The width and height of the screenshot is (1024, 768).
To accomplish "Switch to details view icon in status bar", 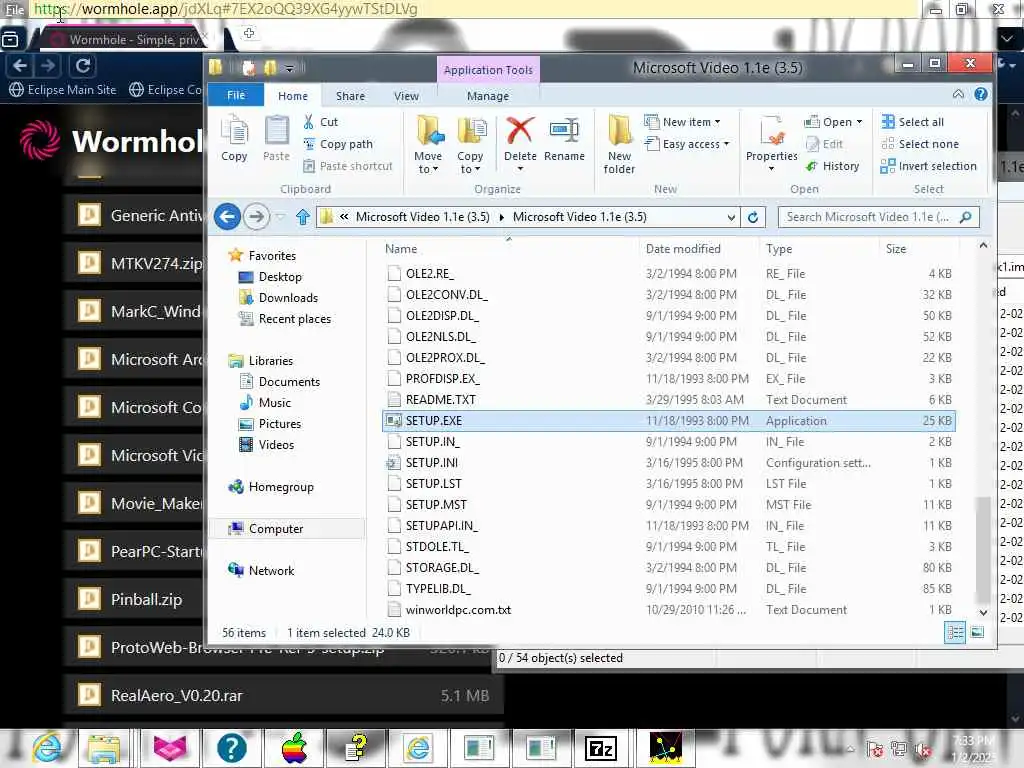I will click(x=955, y=632).
